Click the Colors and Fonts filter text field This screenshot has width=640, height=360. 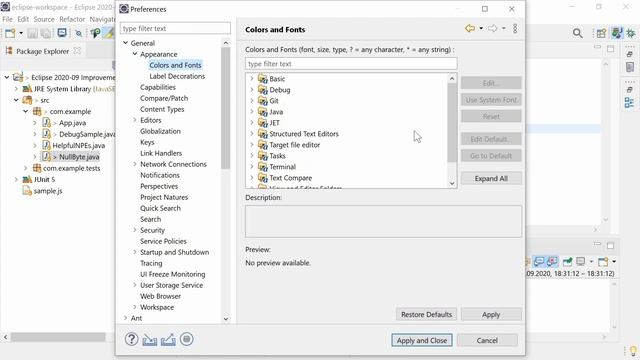(x=351, y=64)
